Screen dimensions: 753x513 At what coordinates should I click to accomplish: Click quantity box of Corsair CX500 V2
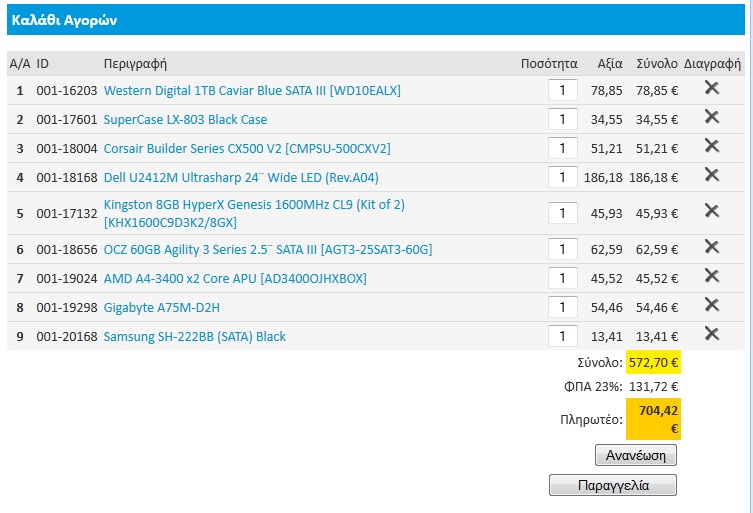(x=562, y=148)
